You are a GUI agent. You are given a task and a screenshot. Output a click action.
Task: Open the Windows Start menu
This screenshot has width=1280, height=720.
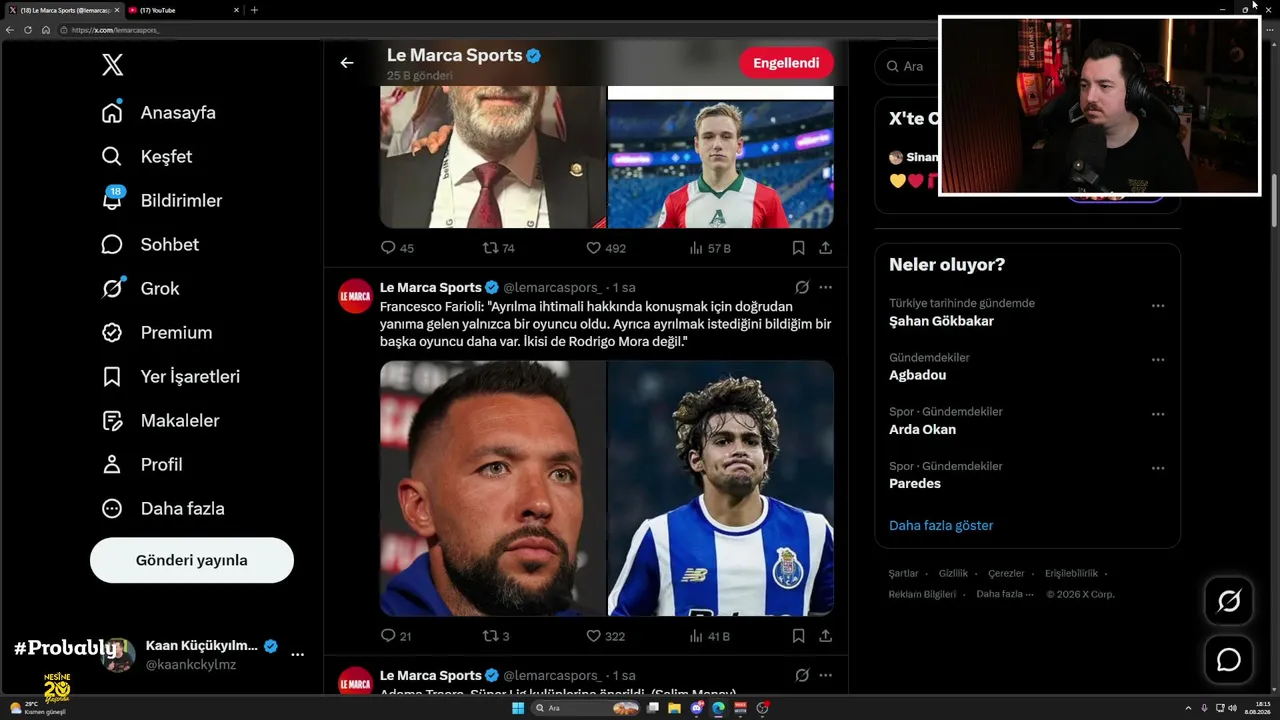click(x=518, y=708)
